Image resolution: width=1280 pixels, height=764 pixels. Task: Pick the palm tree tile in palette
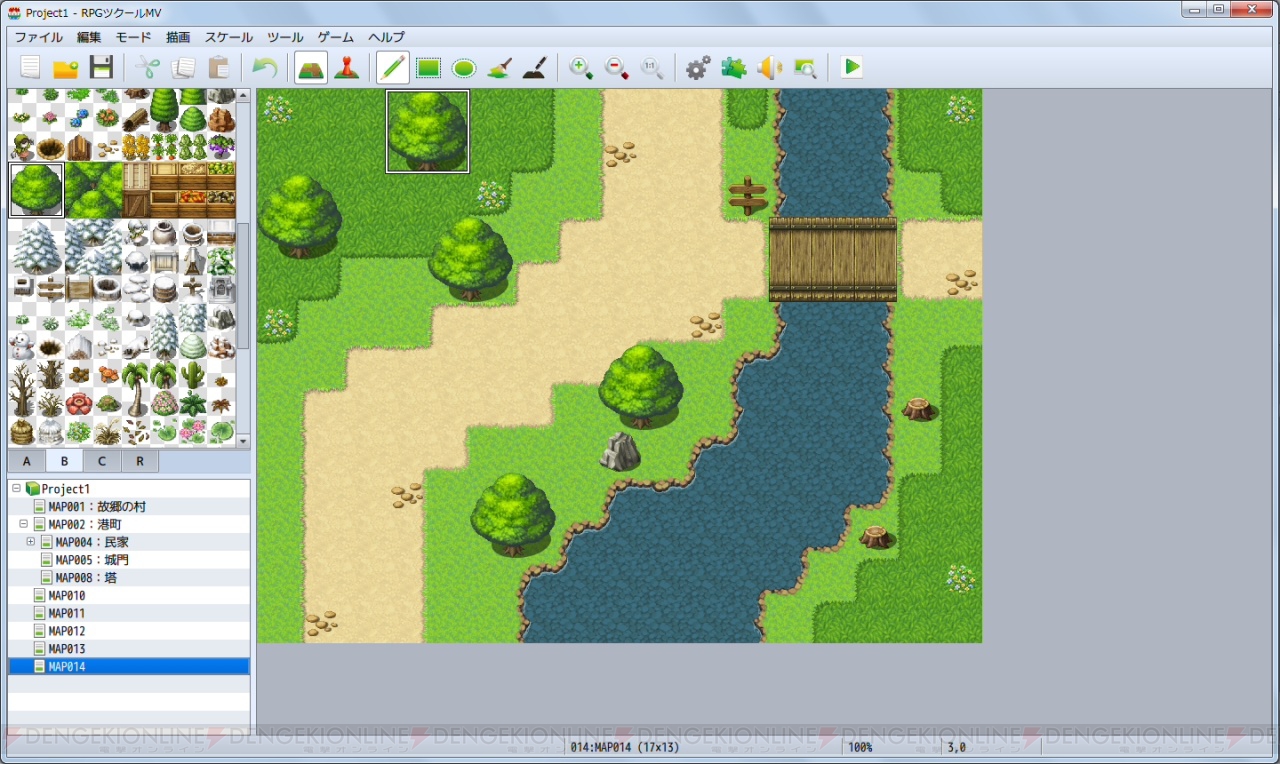(x=135, y=389)
